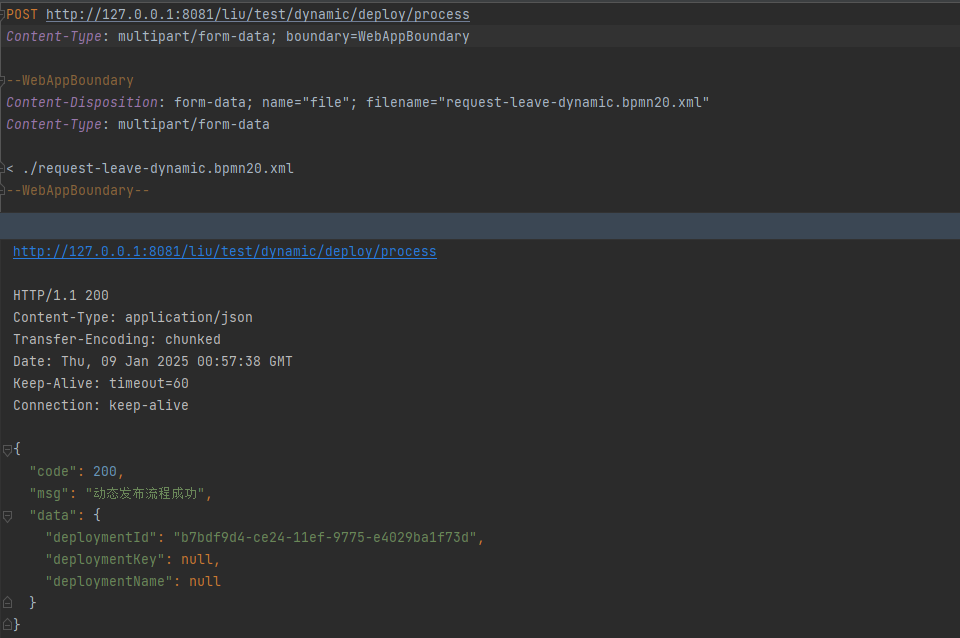Screen dimensions: 960x638
Task: Click the deploymentId value string
Action: click(x=328, y=538)
